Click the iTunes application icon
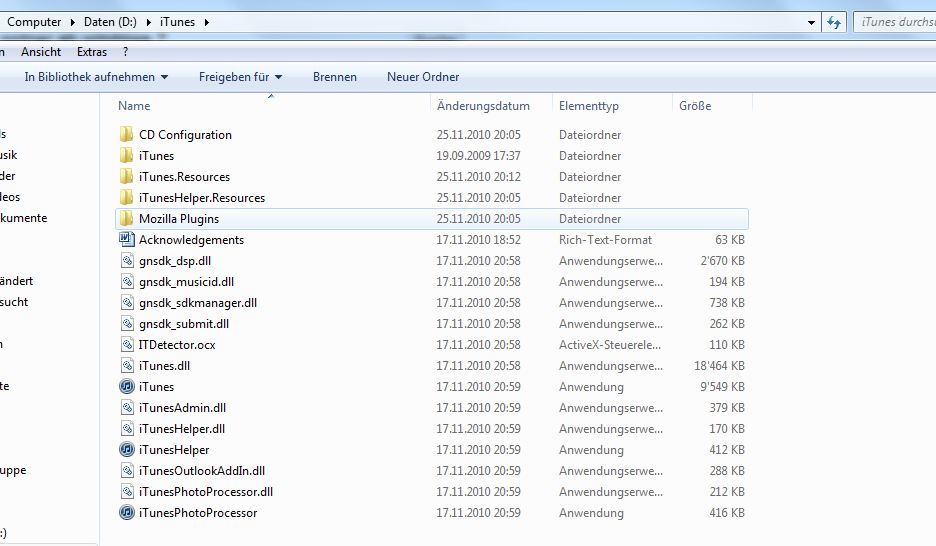 click(126, 387)
